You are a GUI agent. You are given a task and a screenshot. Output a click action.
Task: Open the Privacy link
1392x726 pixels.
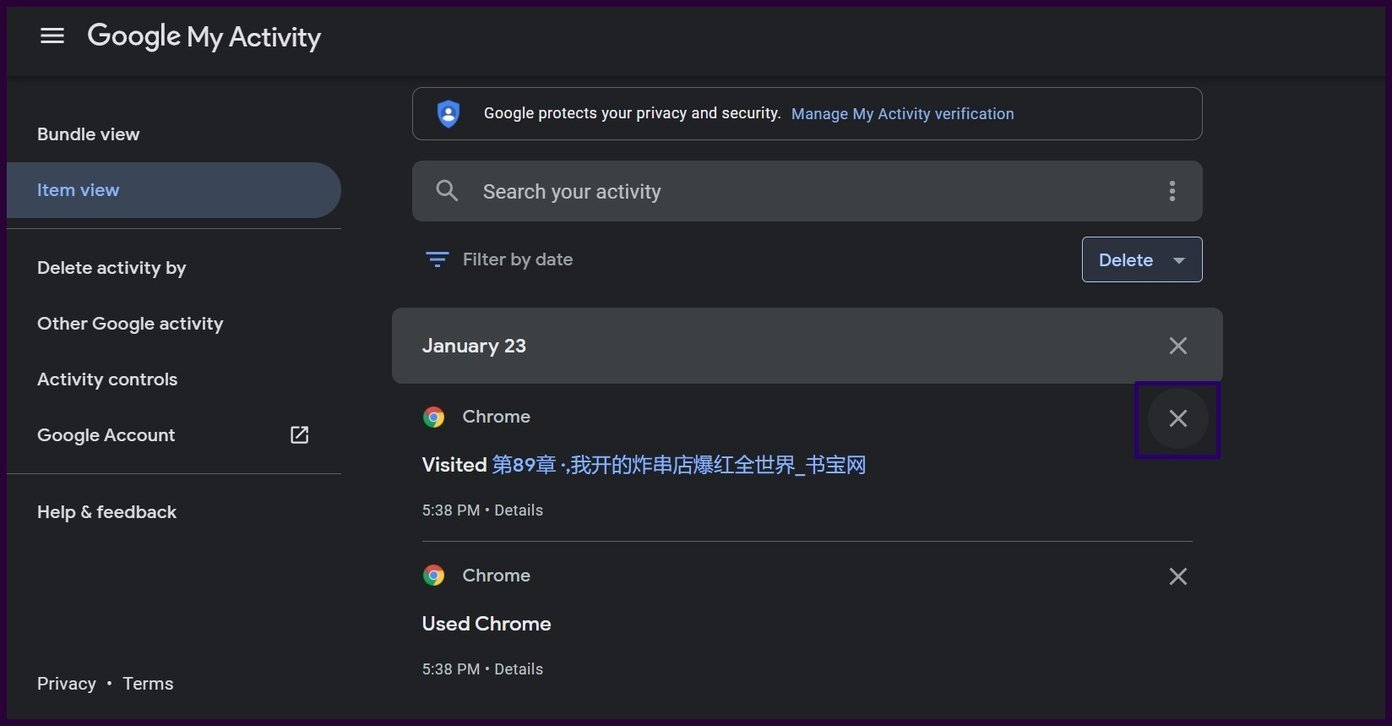66,684
